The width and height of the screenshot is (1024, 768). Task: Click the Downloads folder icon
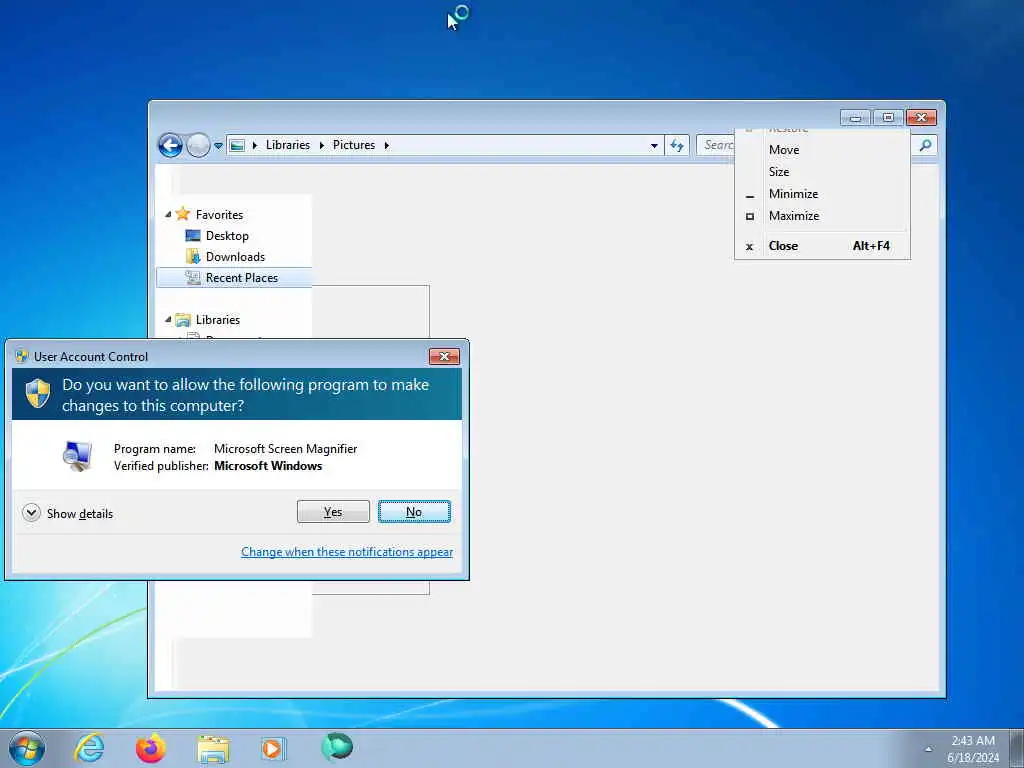coord(193,257)
